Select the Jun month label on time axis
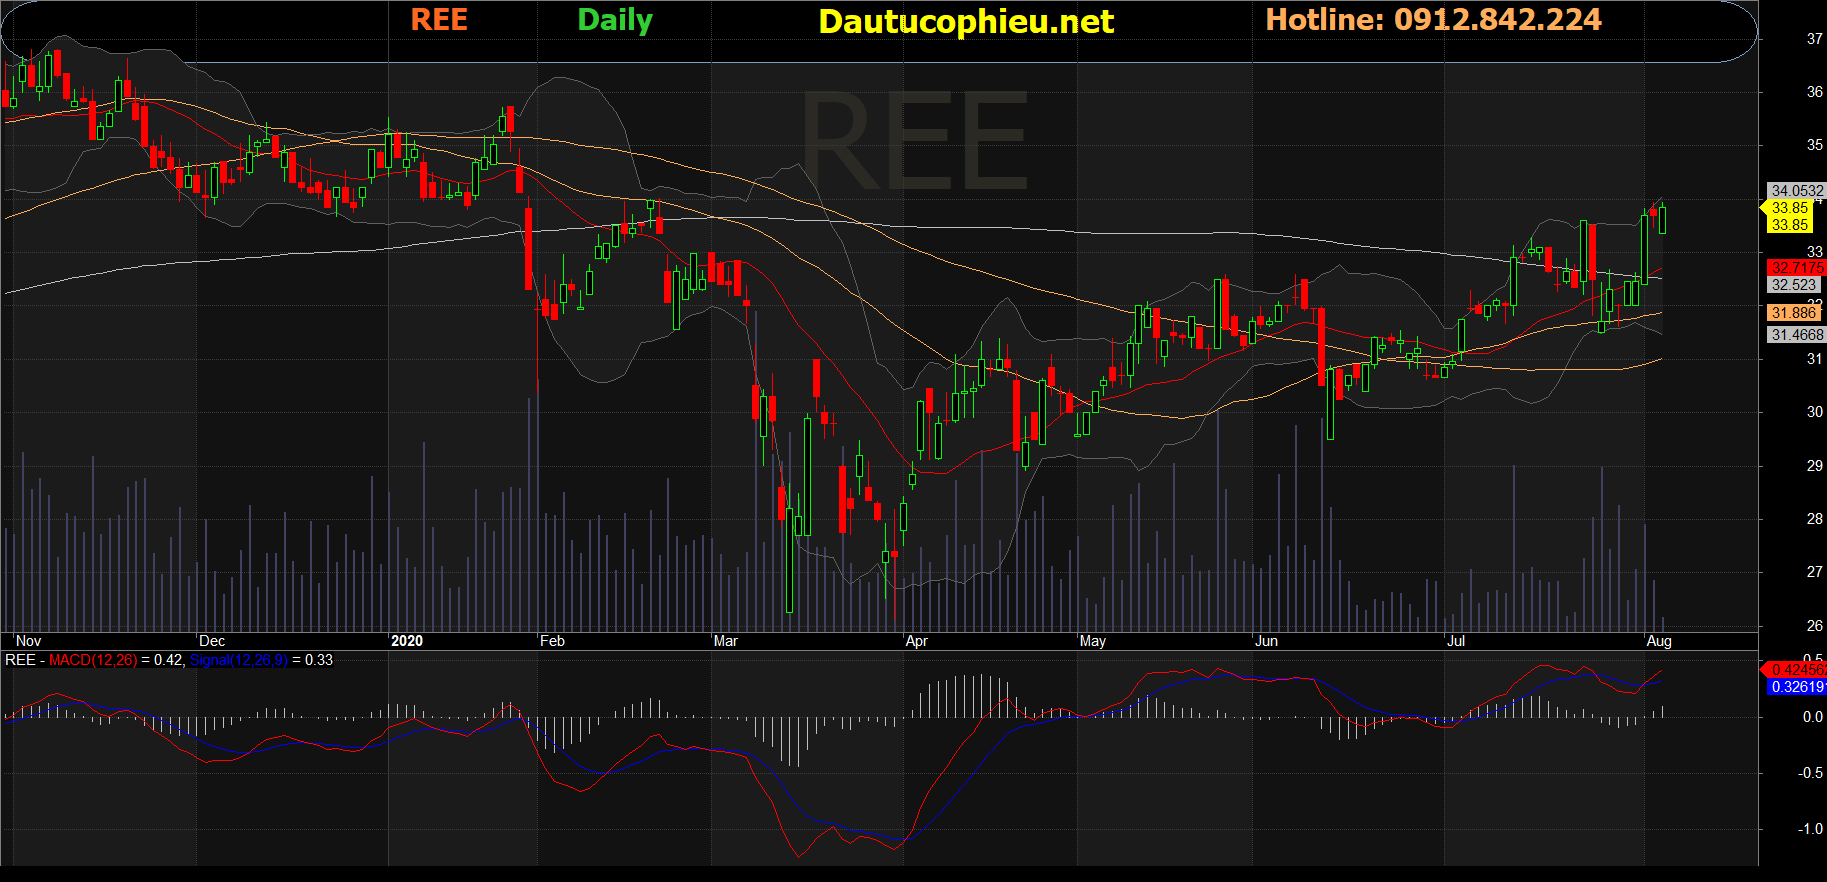The height and width of the screenshot is (882, 1827). point(1267,641)
